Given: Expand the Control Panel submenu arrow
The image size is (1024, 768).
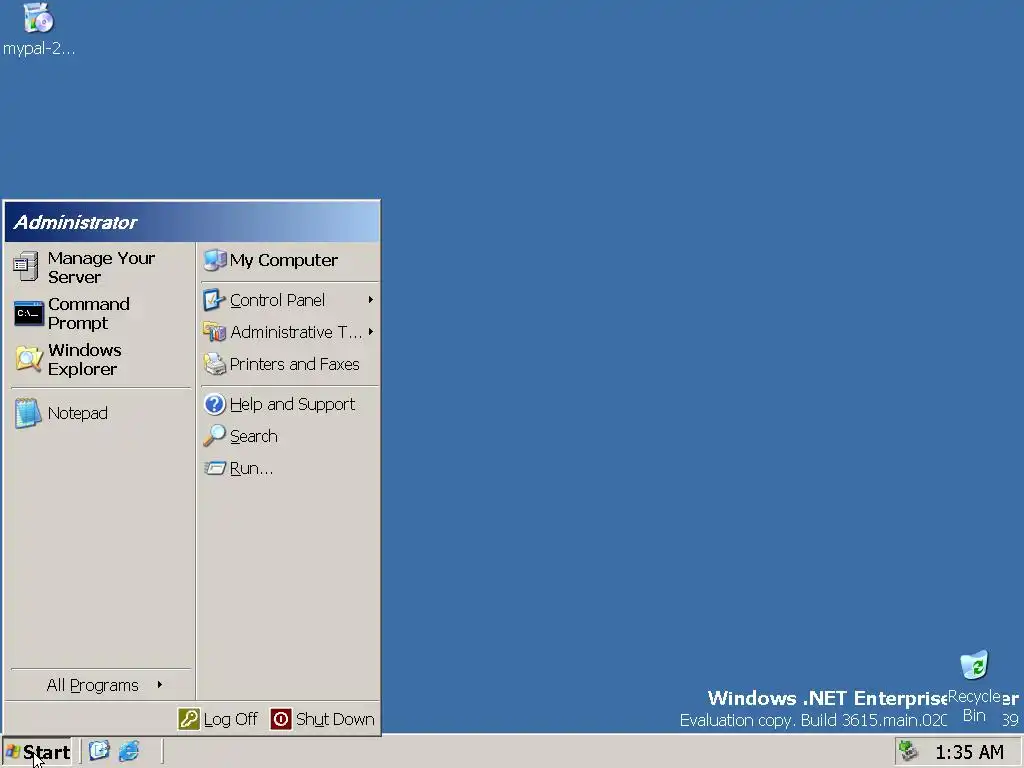Looking at the screenshot, I should tap(370, 300).
